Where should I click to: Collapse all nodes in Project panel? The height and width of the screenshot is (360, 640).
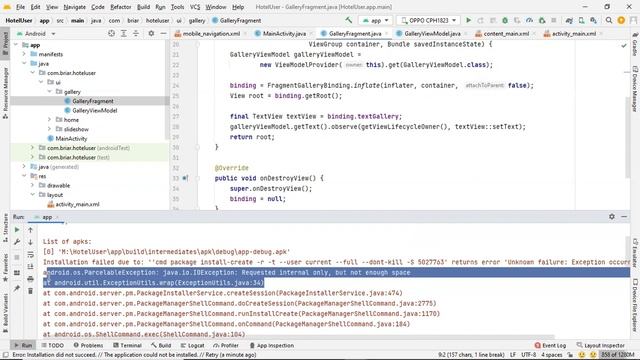[136, 33]
